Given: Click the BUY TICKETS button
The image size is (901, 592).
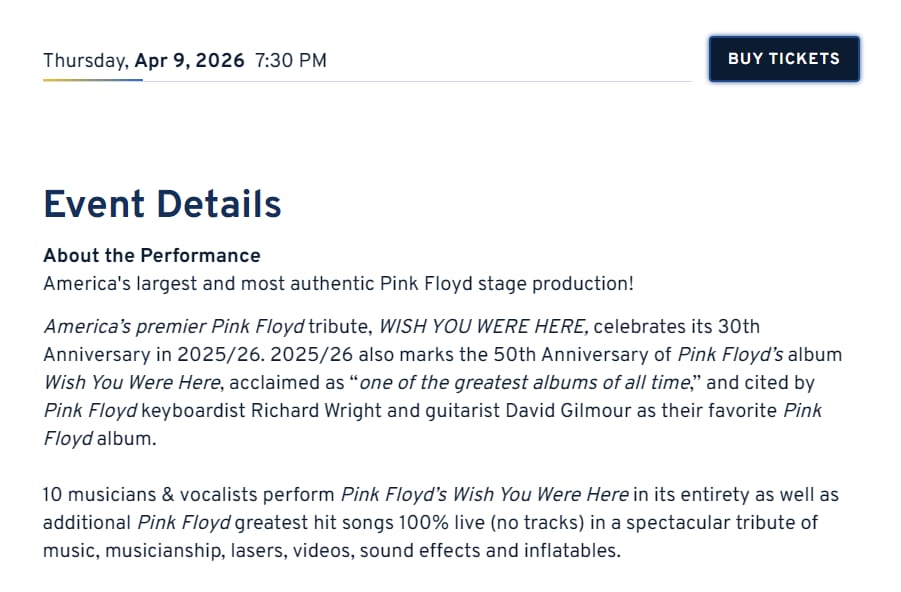Looking at the screenshot, I should [783, 59].
